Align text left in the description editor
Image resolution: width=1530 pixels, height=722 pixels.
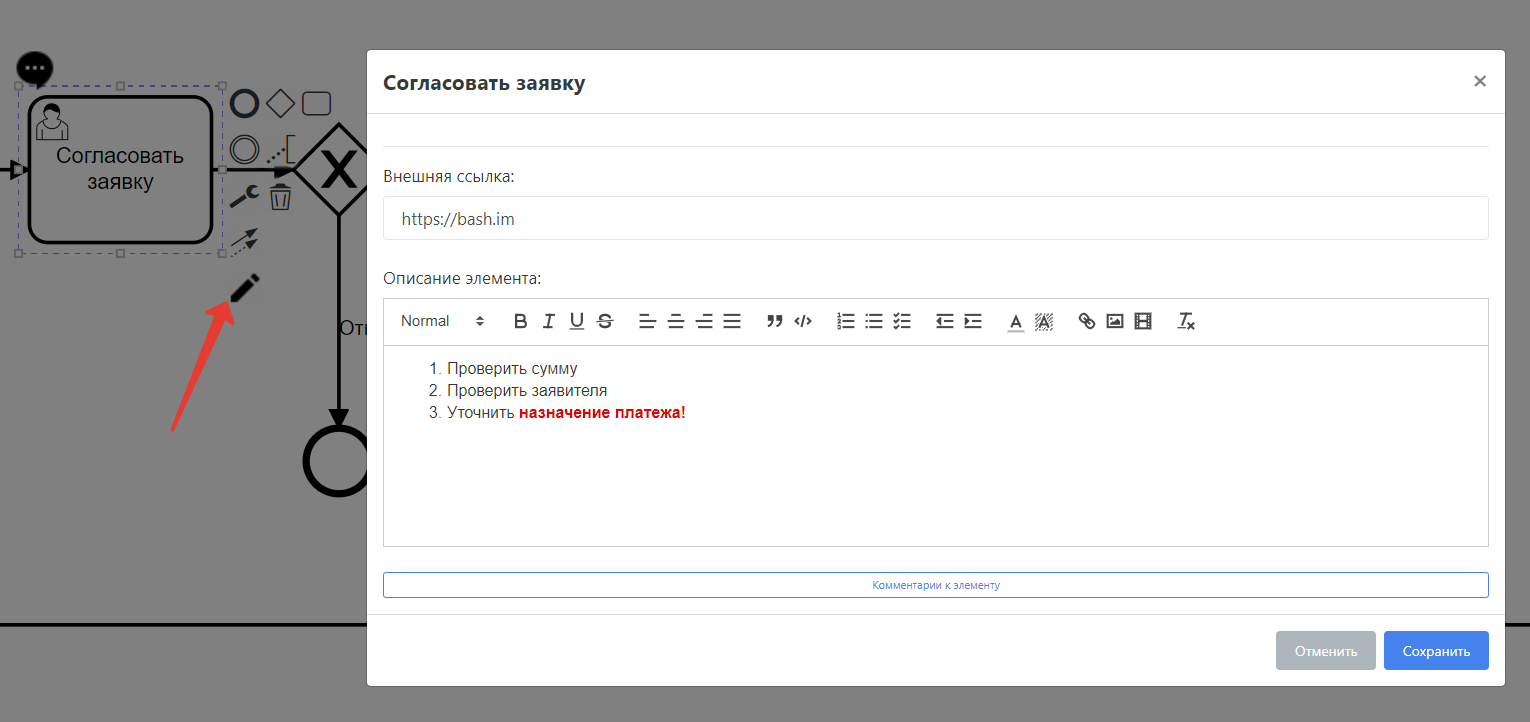coord(647,321)
